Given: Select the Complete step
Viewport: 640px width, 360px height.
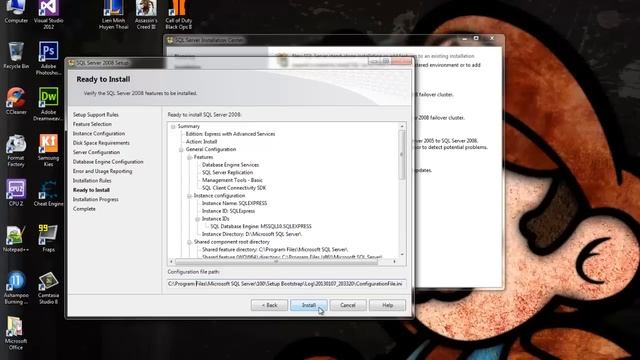Looking at the screenshot, I should tap(84, 209).
